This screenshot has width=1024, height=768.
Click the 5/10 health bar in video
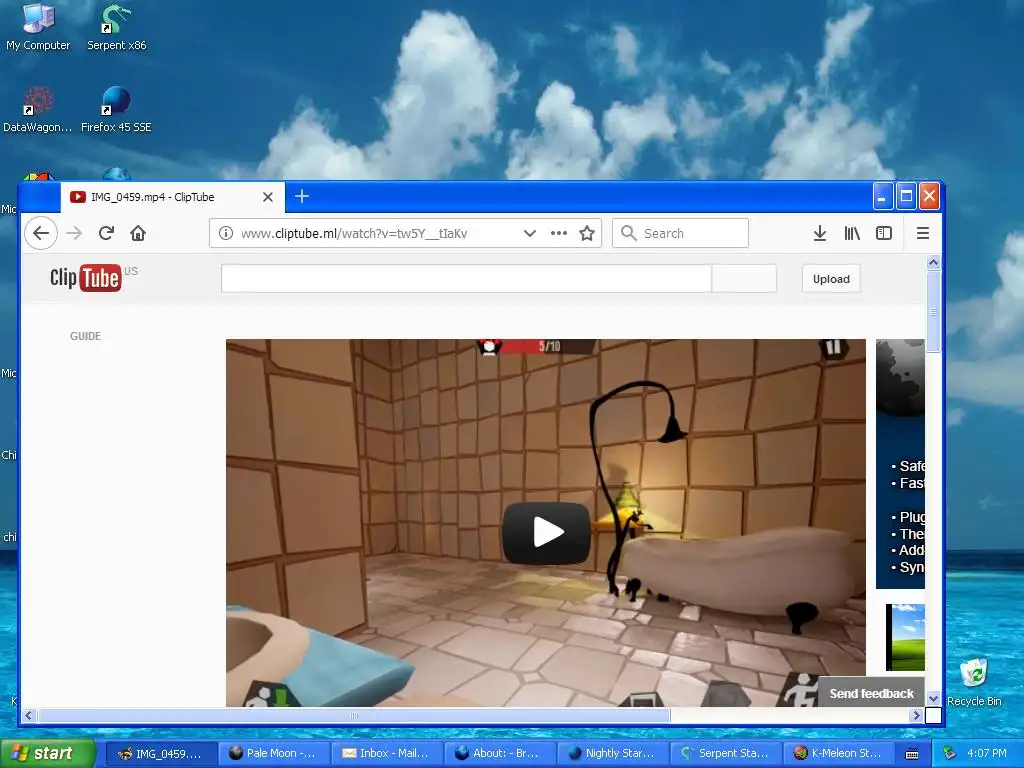pyautogui.click(x=536, y=346)
